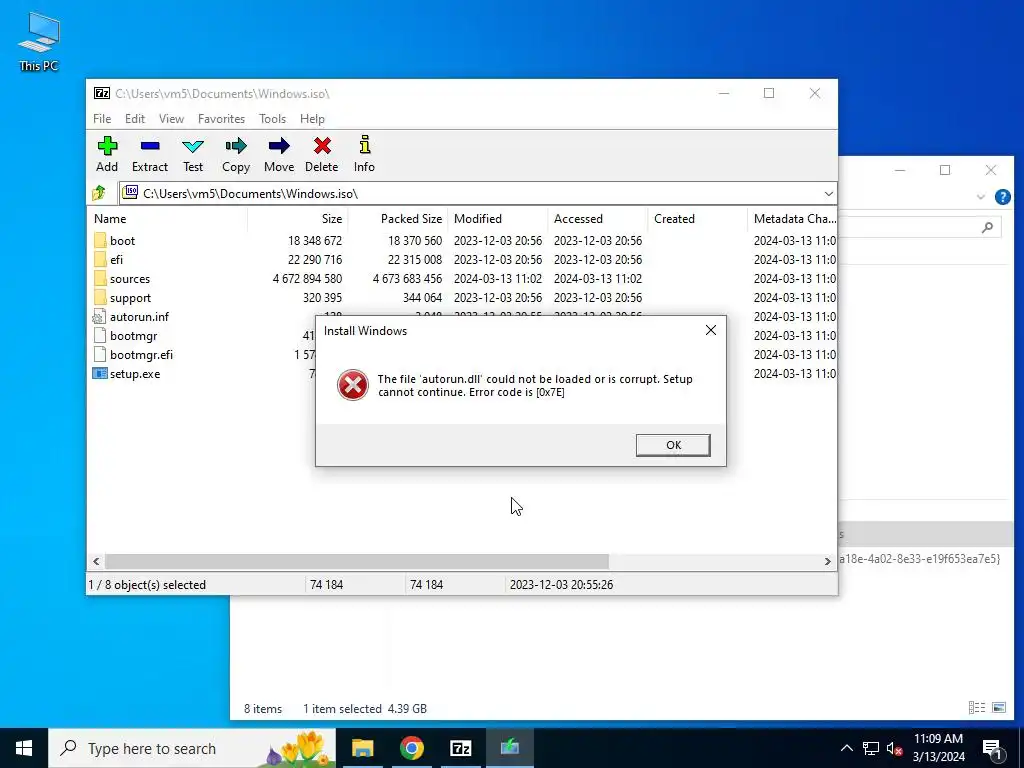Viewport: 1024px width, 768px height.
Task: Click the Move toolbar icon
Action: tap(279, 146)
